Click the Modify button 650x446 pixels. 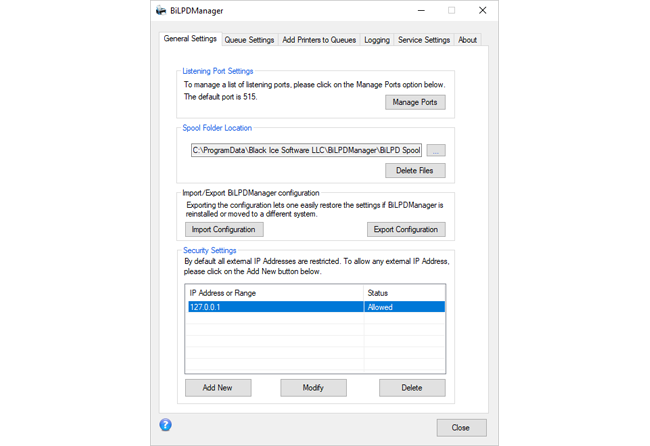313,388
